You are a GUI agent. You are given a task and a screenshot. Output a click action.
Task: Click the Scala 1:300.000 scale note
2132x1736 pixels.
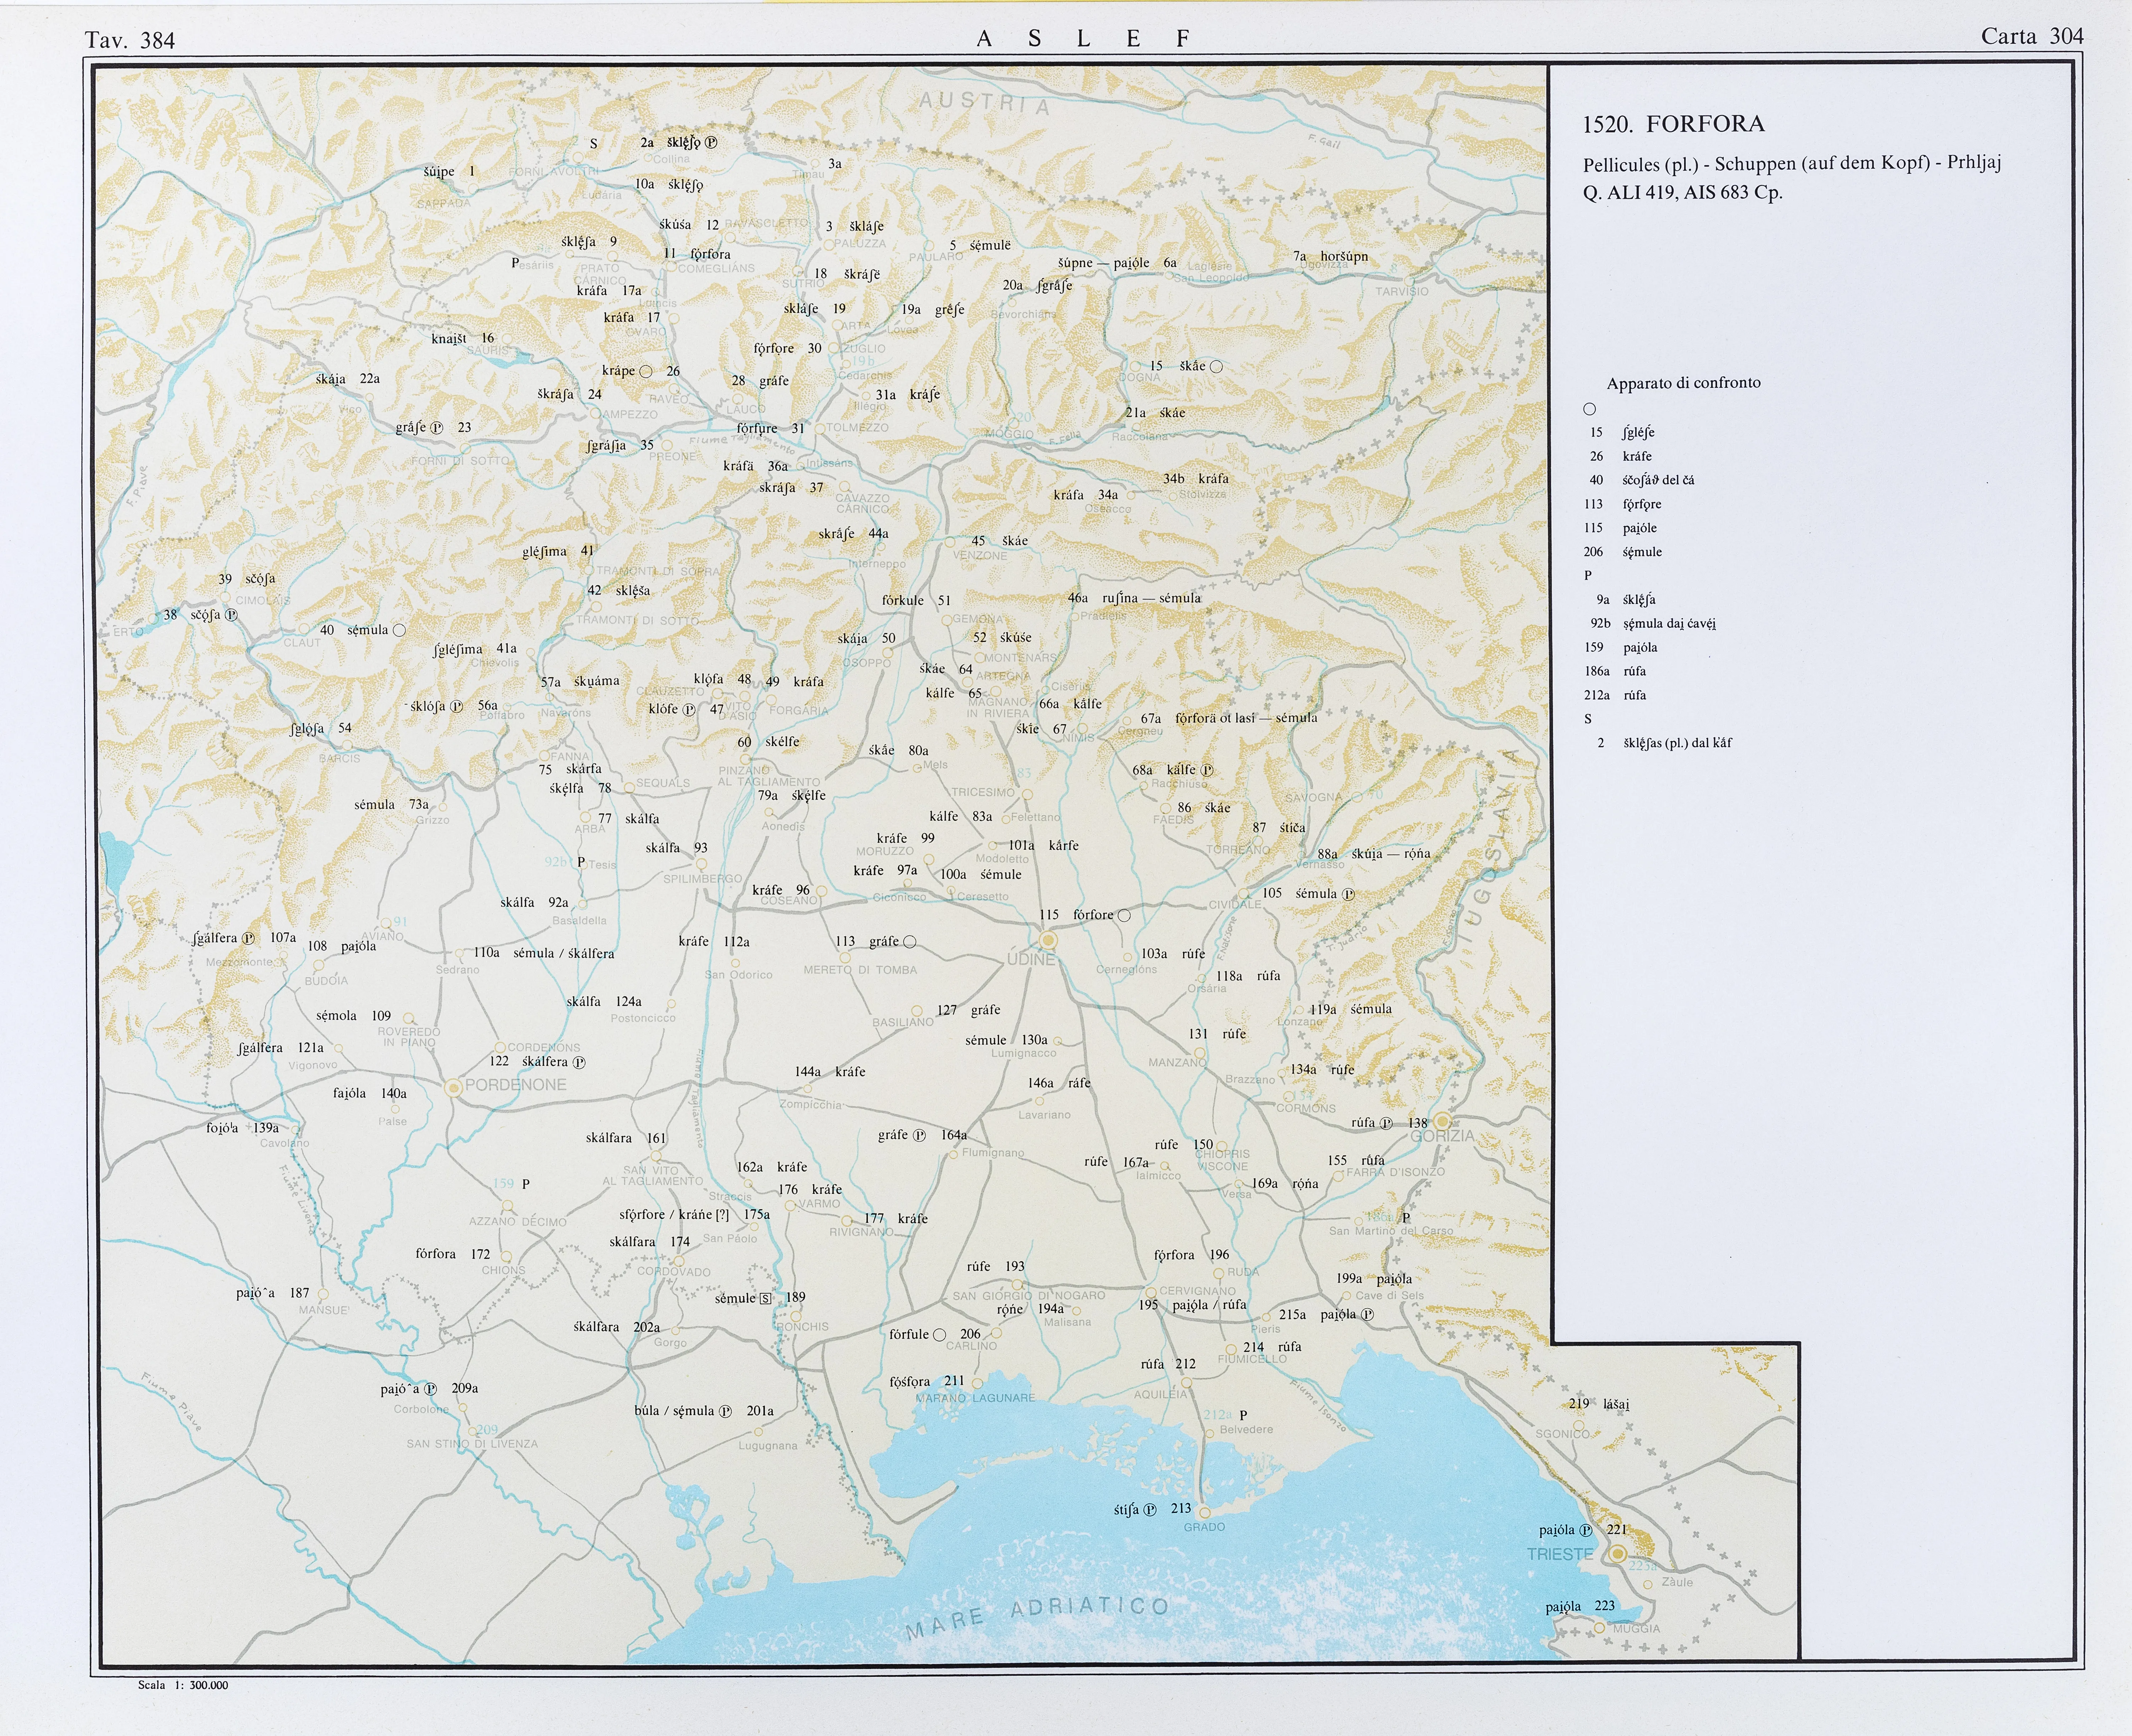click(x=183, y=1685)
